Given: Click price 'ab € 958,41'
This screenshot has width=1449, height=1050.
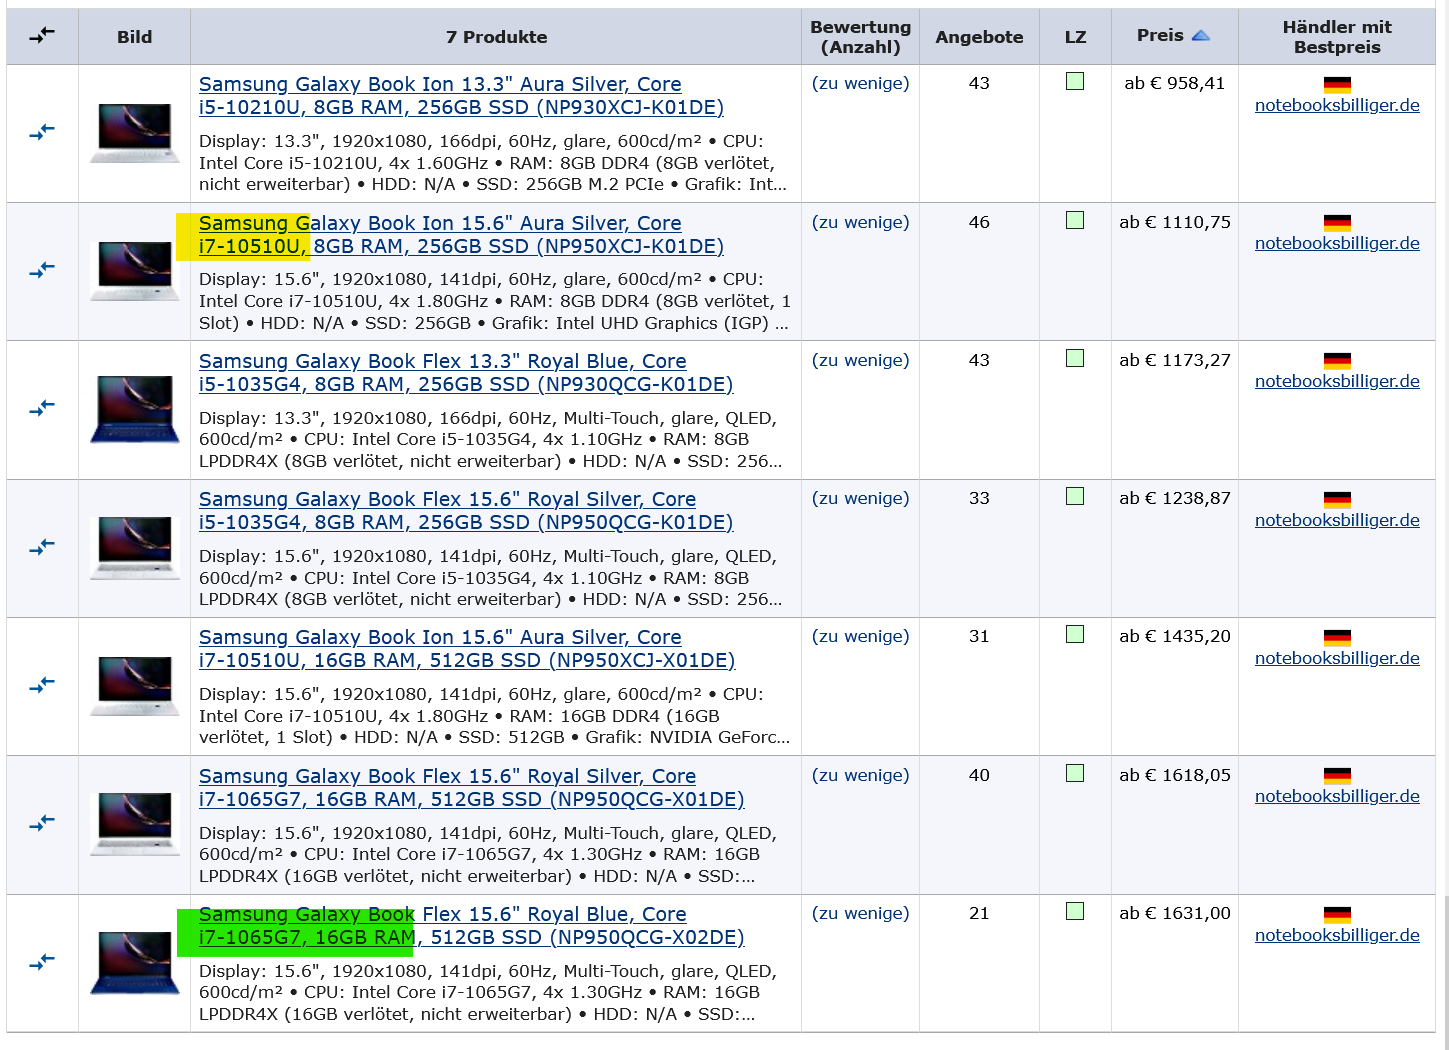Looking at the screenshot, I should coord(1175,83).
